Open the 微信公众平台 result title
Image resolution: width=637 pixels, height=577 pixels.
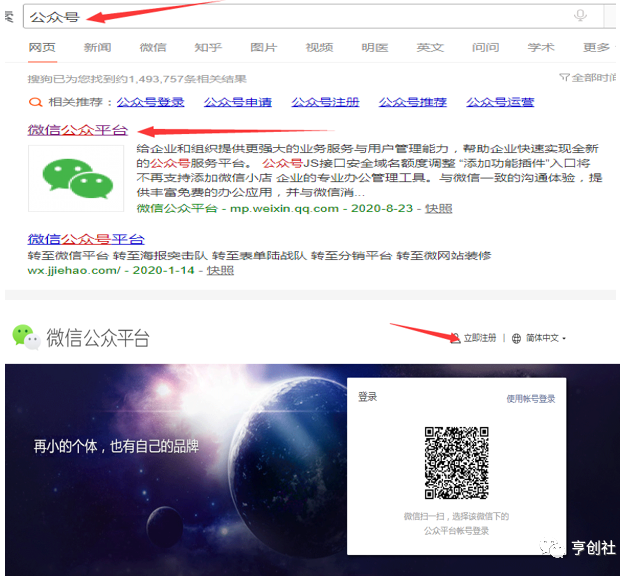coord(78,130)
